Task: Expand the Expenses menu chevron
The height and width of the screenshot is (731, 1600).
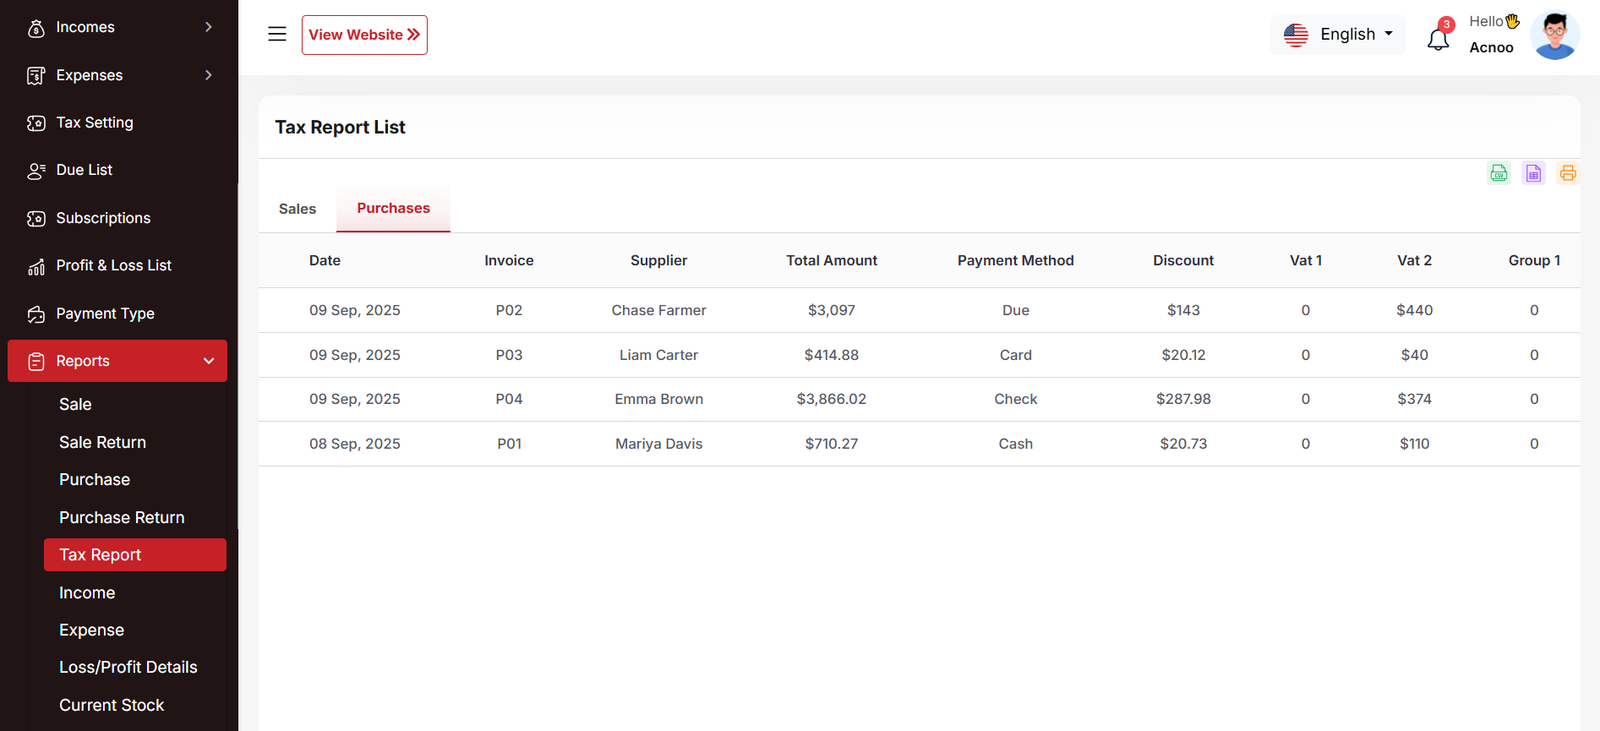Action: click(x=208, y=75)
